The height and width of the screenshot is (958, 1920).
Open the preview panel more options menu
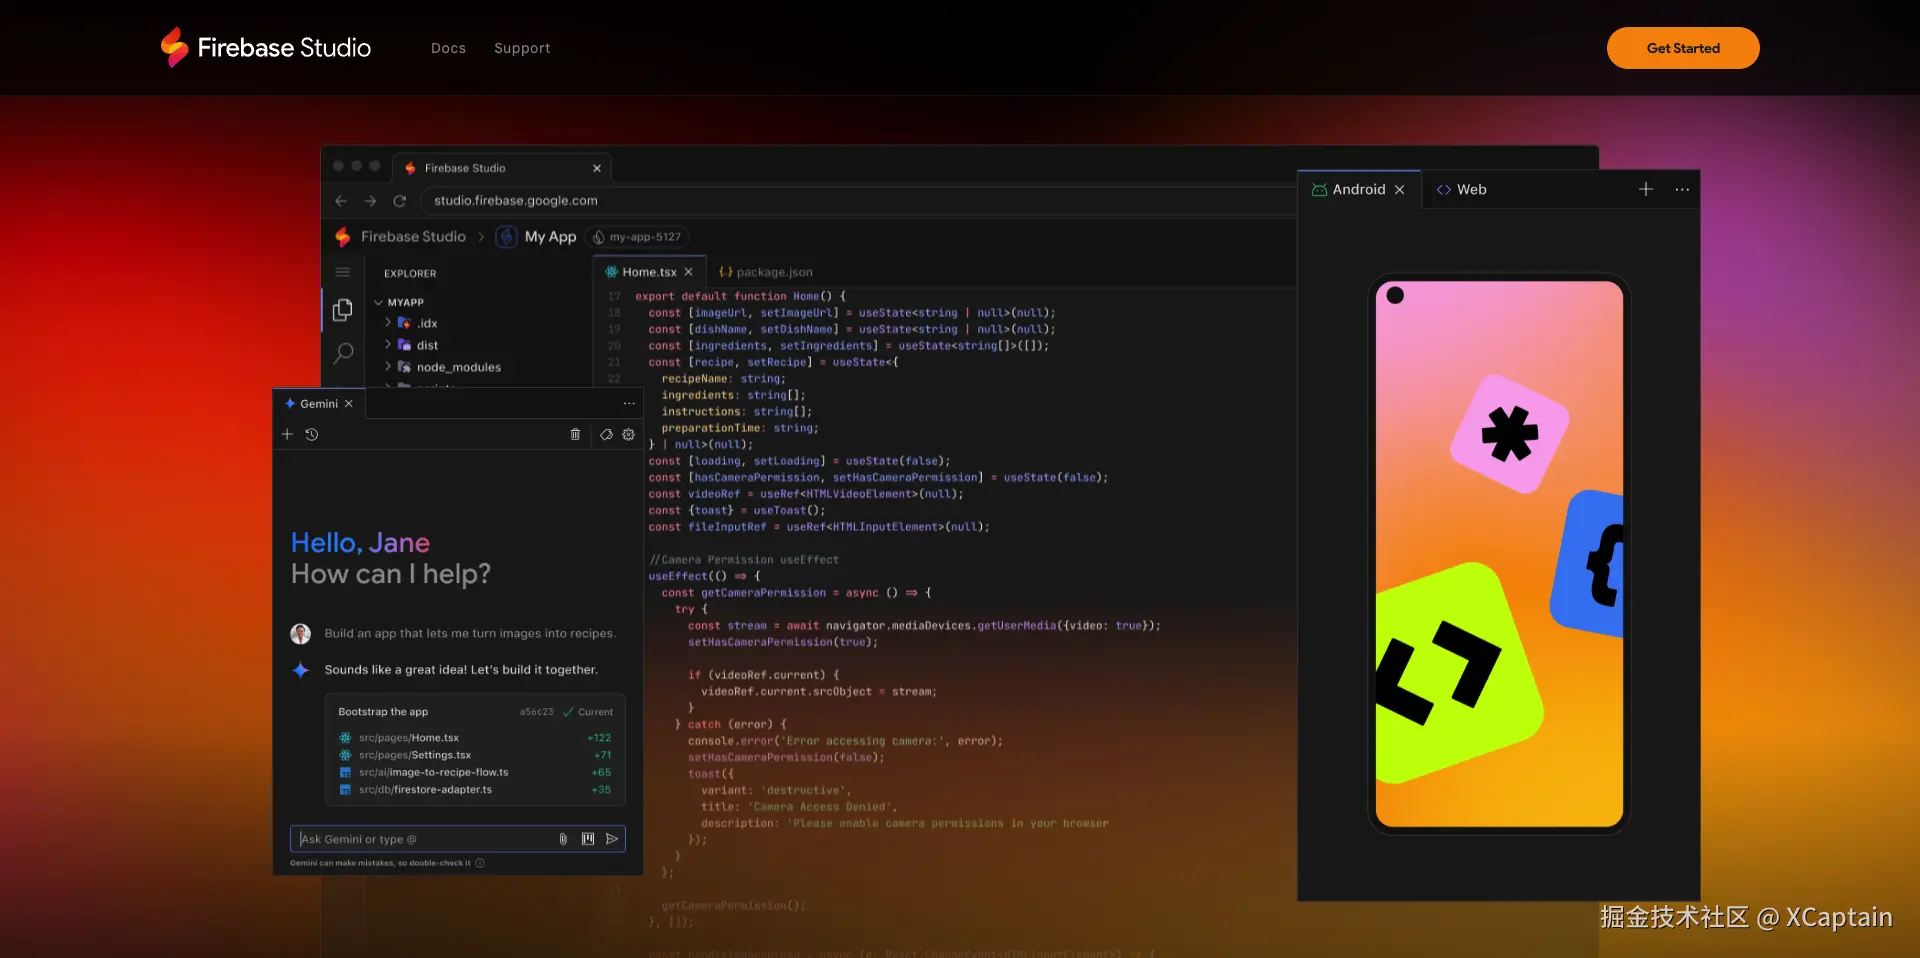(x=1682, y=189)
